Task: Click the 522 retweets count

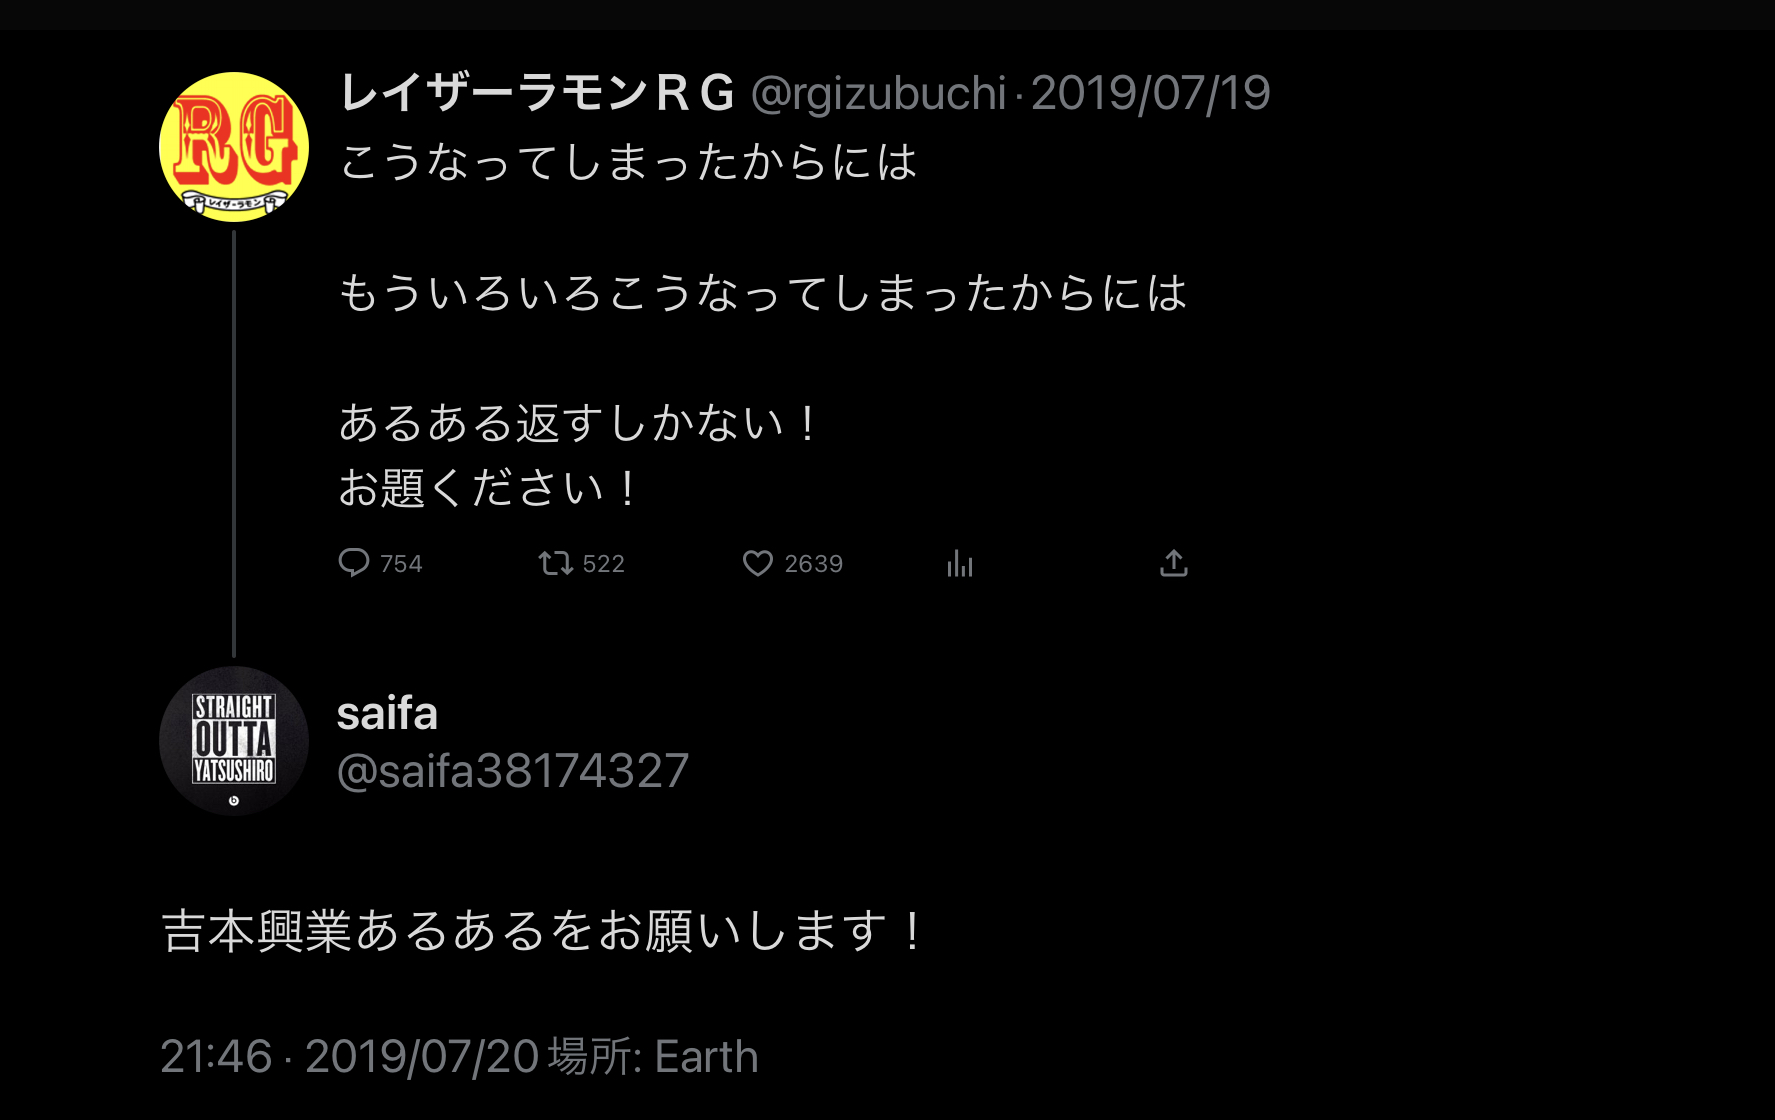Action: click(x=603, y=564)
